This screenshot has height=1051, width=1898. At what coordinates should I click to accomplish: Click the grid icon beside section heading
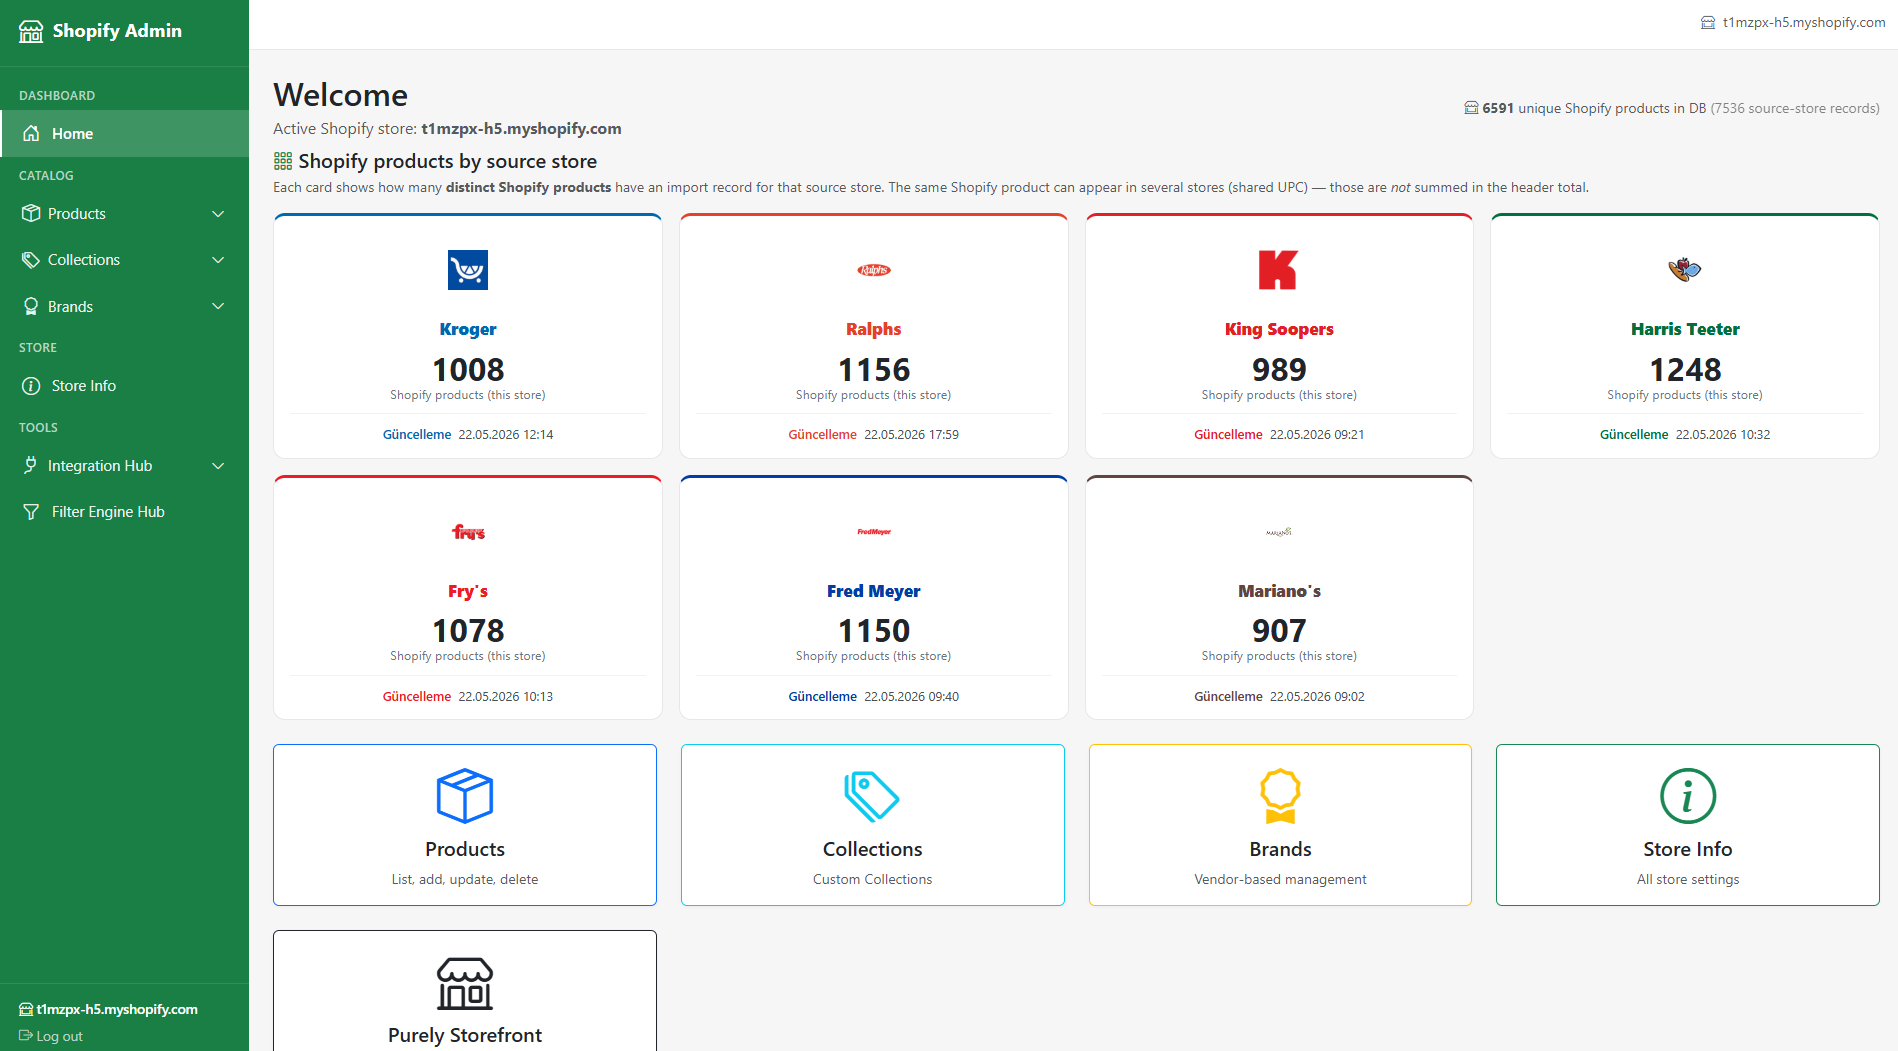pyautogui.click(x=283, y=161)
